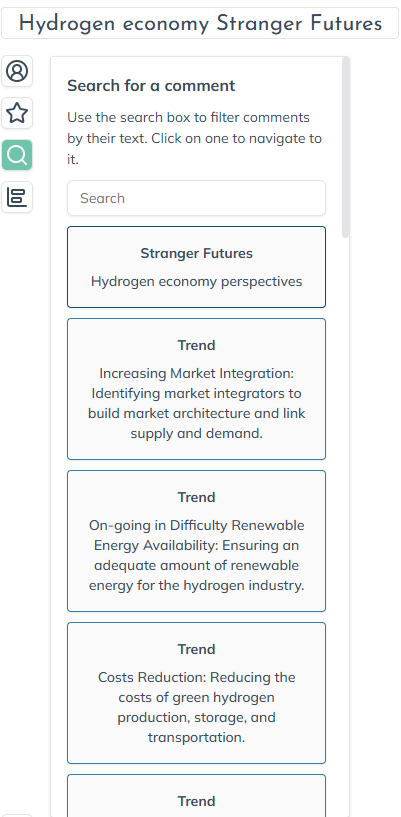
Task: Open the star favorites sidebar icon
Action: click(17, 113)
